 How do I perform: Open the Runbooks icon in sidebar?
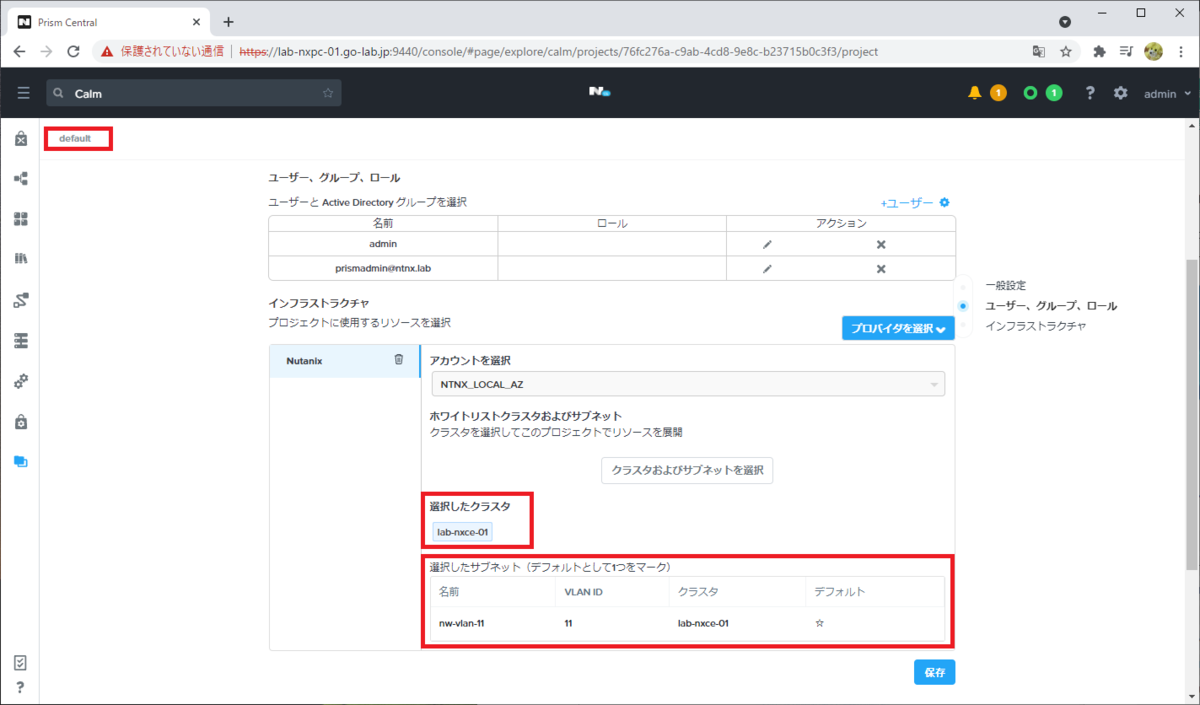pyautogui.click(x=21, y=300)
